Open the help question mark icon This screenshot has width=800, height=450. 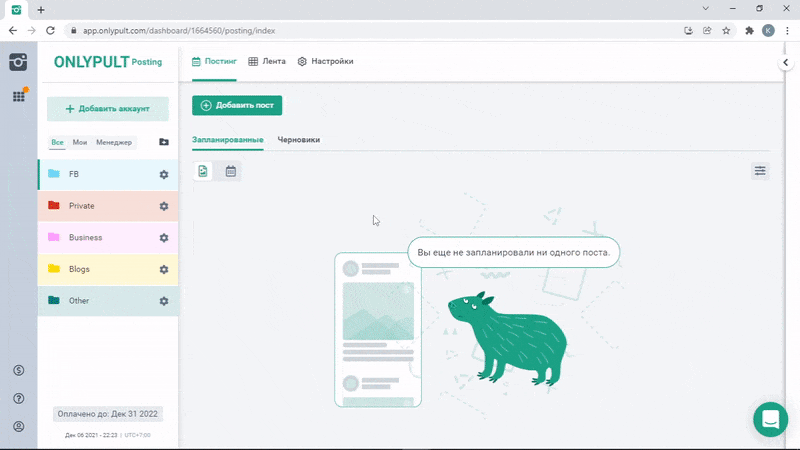coord(18,398)
